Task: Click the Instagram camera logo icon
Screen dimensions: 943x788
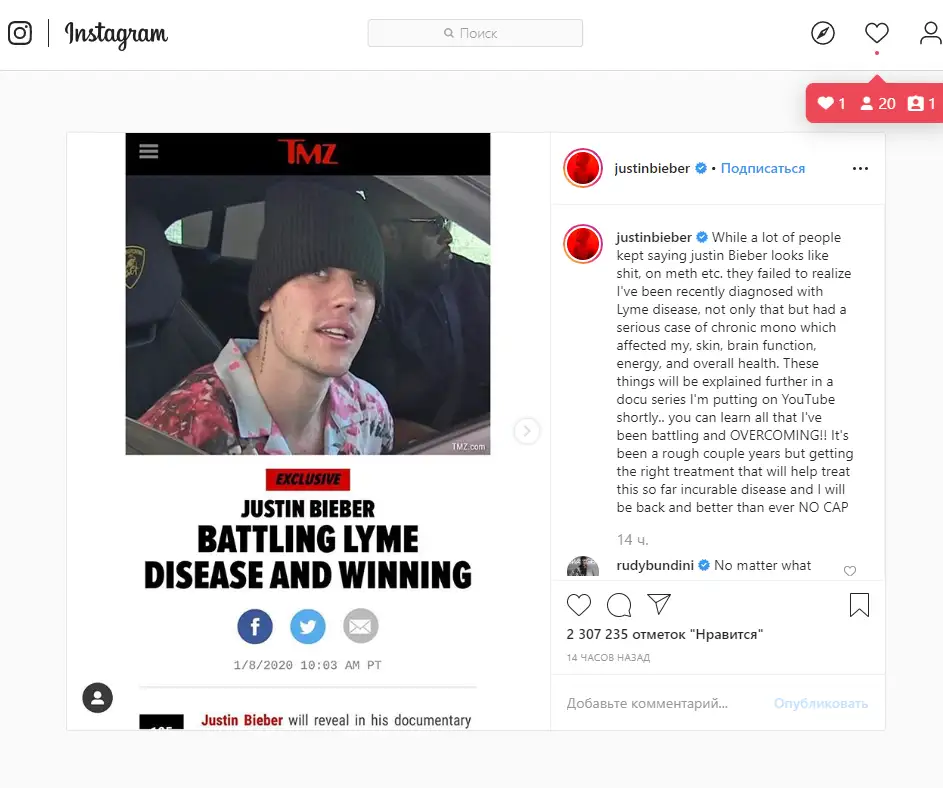Action: point(20,33)
